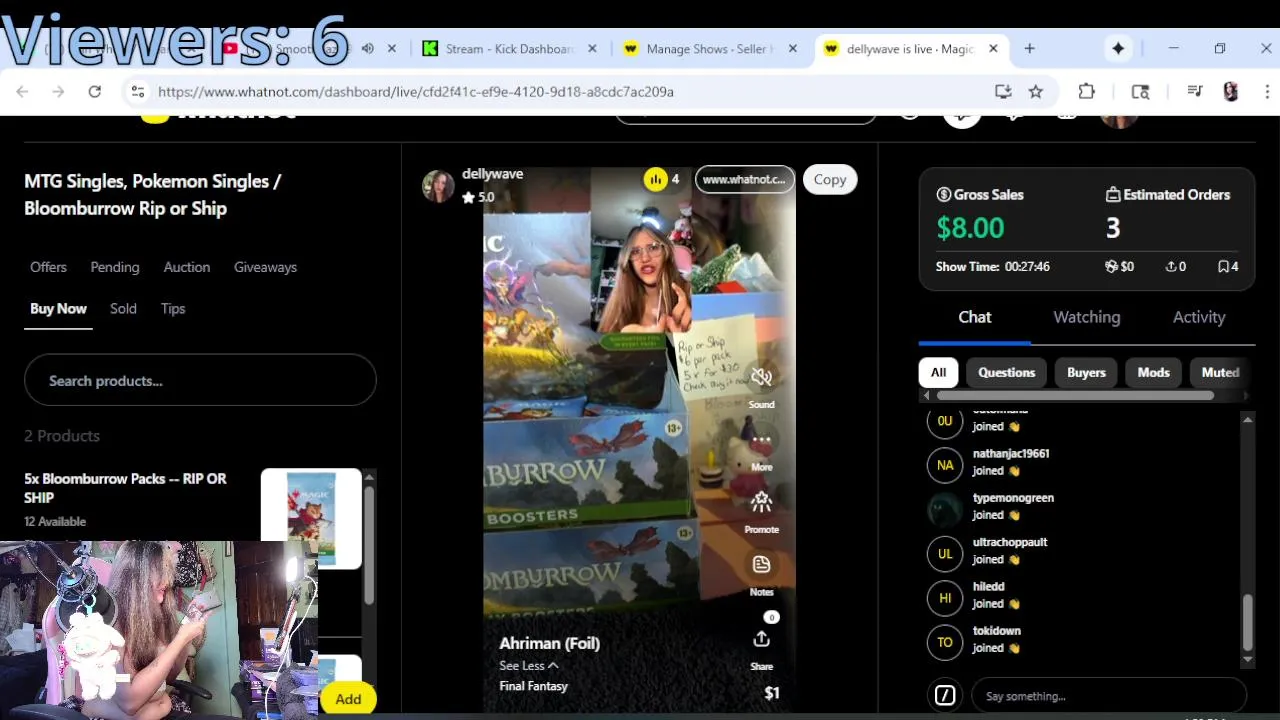Open the More options icon on video
Screen dimensions: 1280x720
761,440
